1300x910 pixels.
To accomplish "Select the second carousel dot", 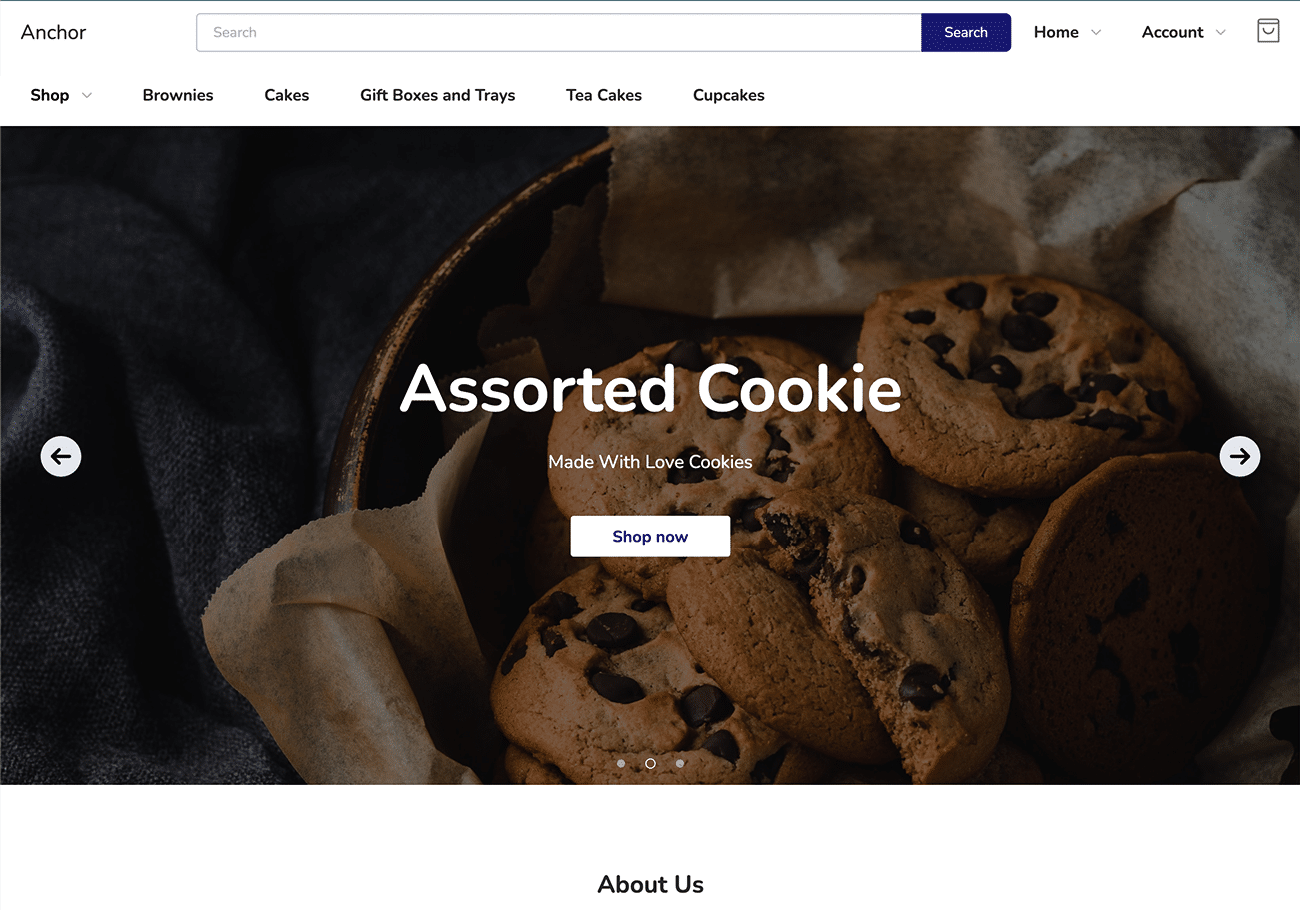I will (x=650, y=763).
